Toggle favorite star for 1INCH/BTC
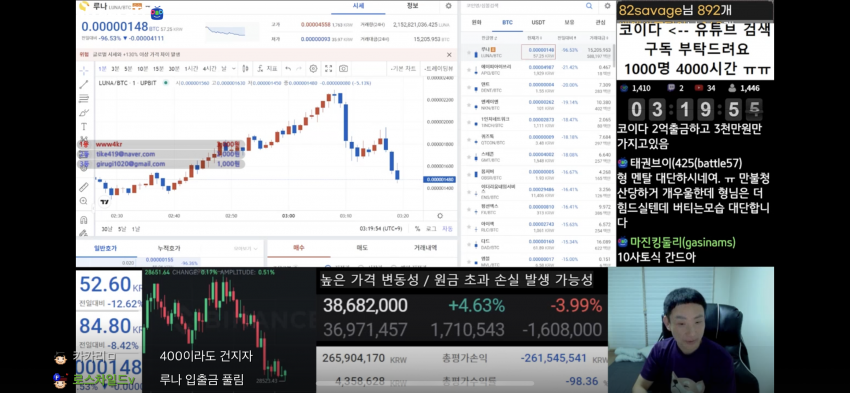 (x=469, y=122)
